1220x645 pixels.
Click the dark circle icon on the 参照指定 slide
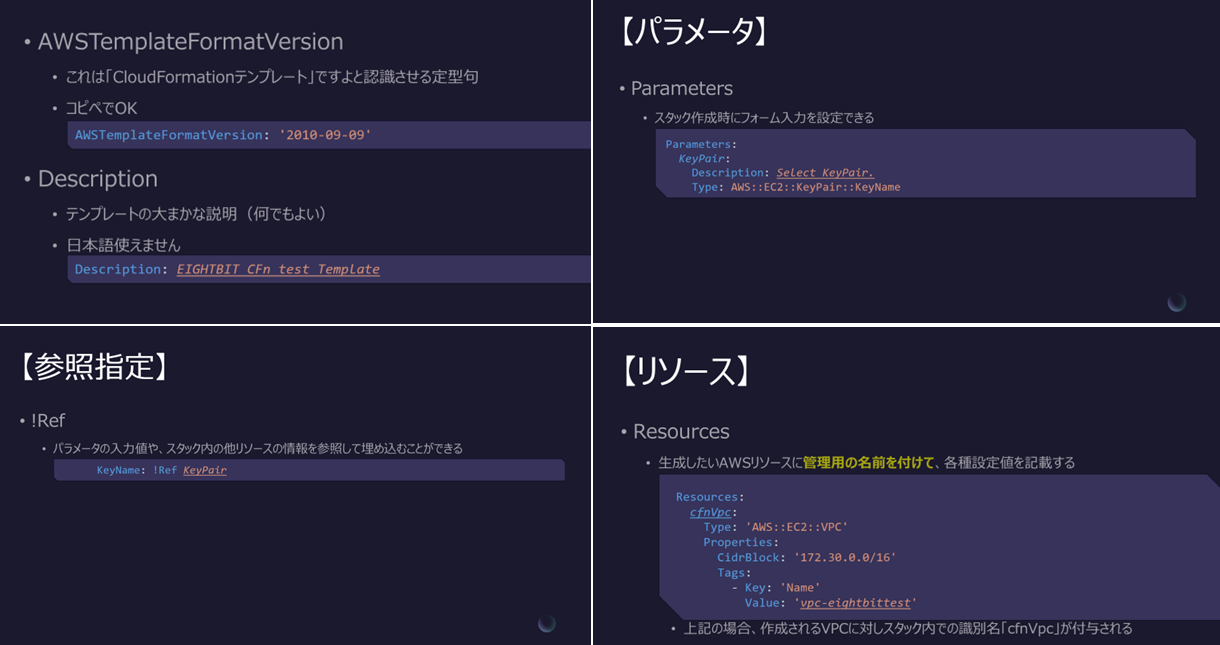click(x=547, y=623)
